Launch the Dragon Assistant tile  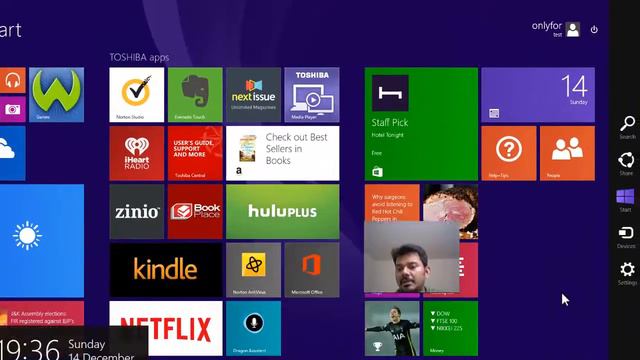pyautogui.click(x=253, y=328)
